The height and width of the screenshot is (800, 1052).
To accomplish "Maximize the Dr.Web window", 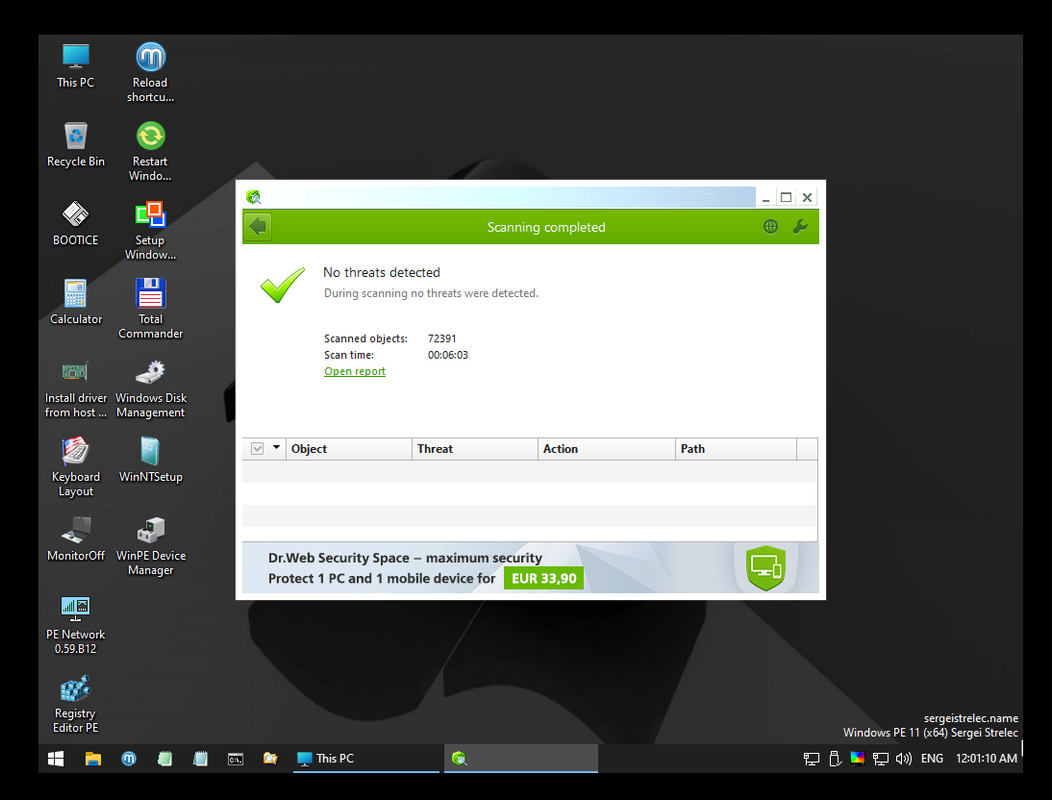I will (x=786, y=197).
